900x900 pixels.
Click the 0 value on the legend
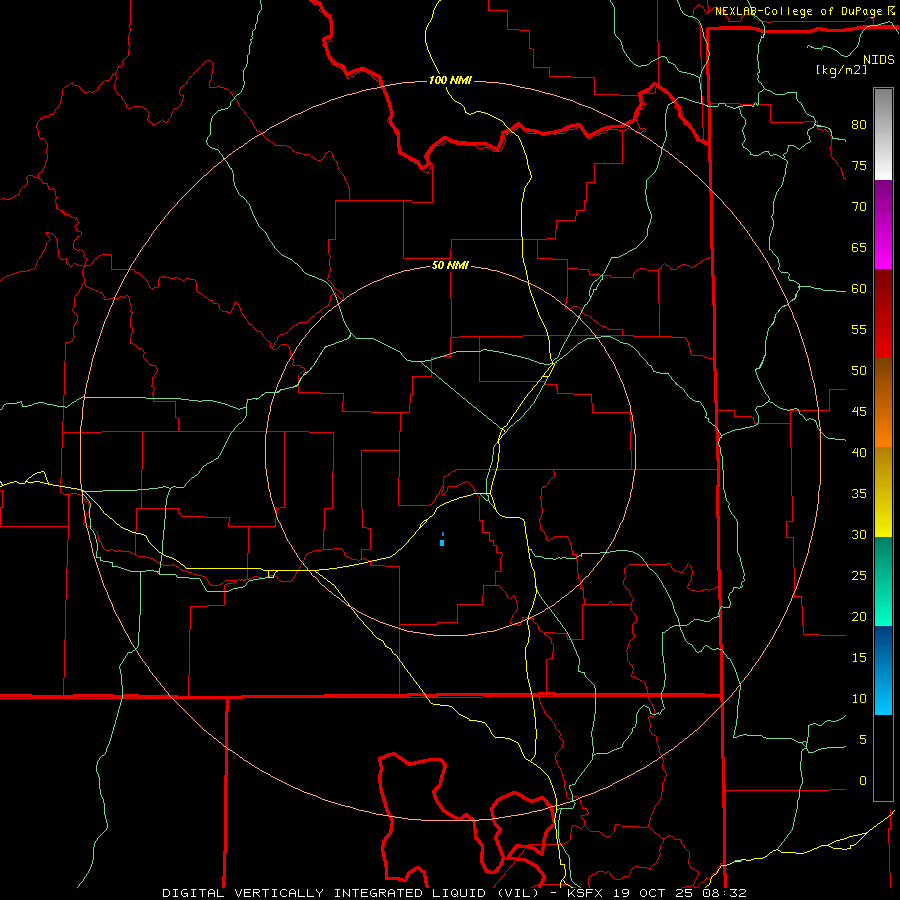[x=863, y=781]
